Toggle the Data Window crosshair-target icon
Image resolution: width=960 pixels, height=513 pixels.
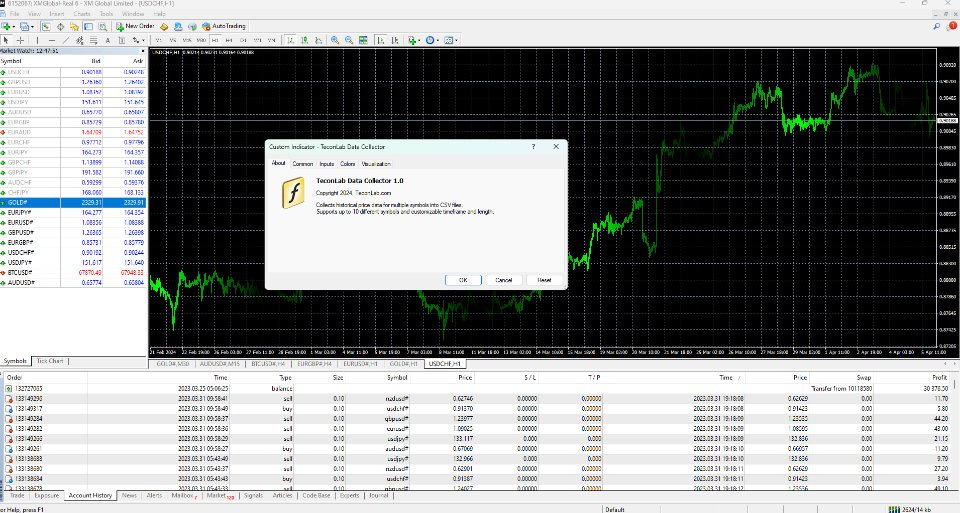(x=61, y=26)
